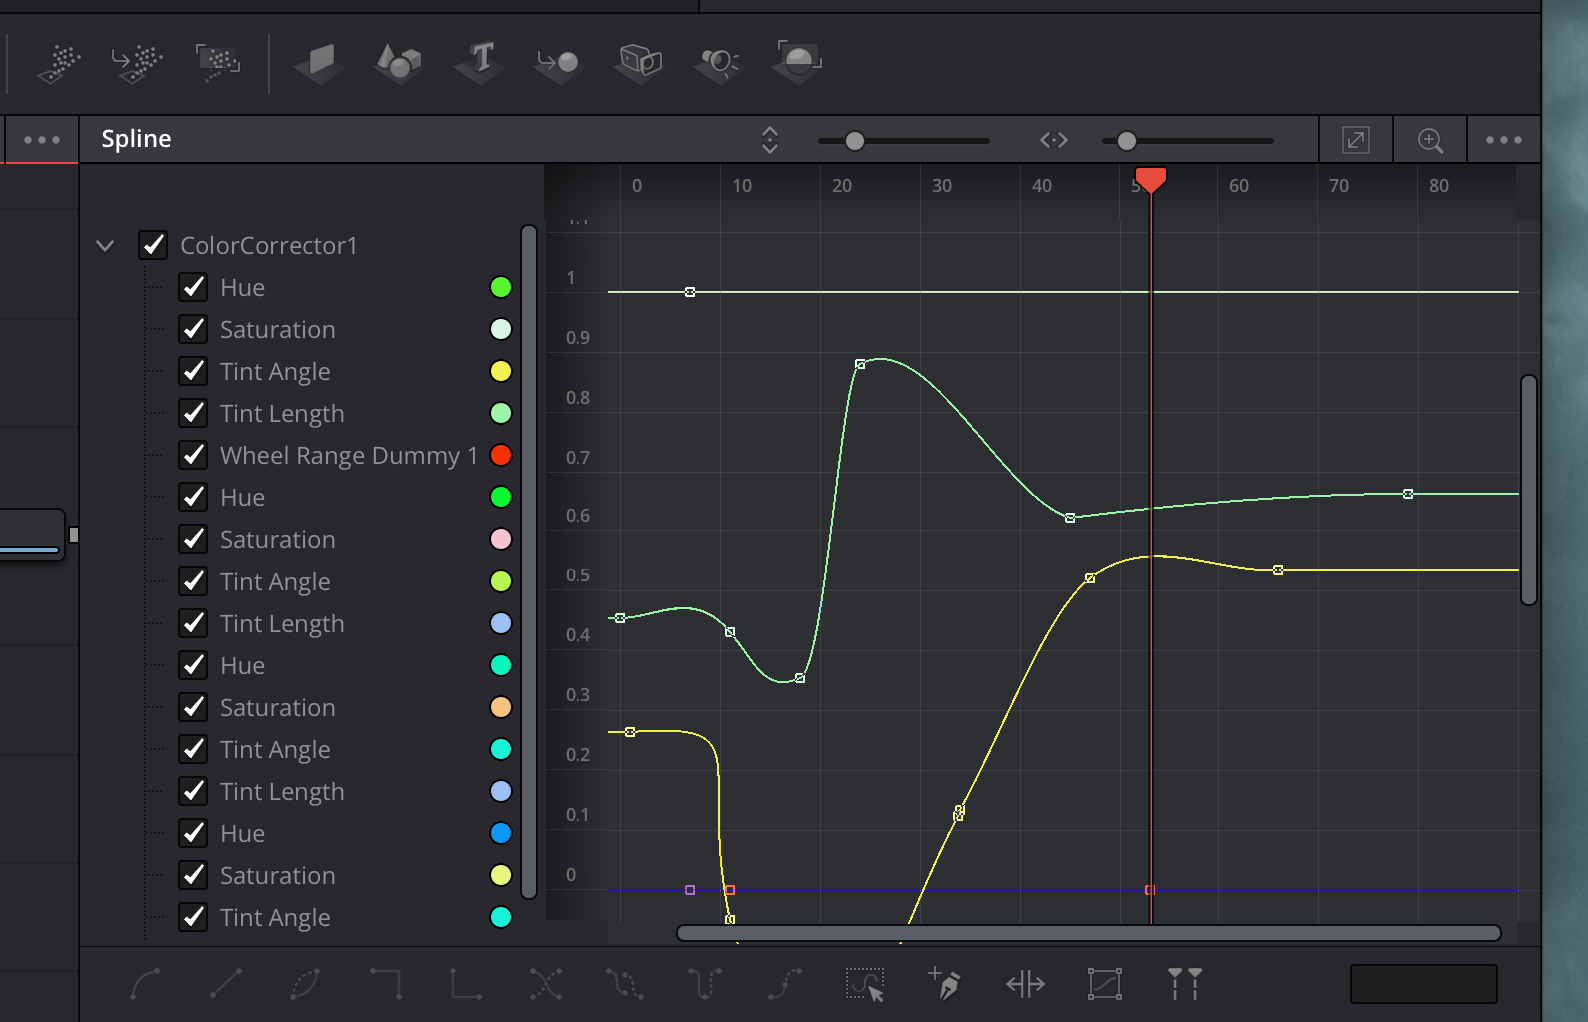
Task: Click frame 20 on the time ruler
Action: (x=842, y=186)
